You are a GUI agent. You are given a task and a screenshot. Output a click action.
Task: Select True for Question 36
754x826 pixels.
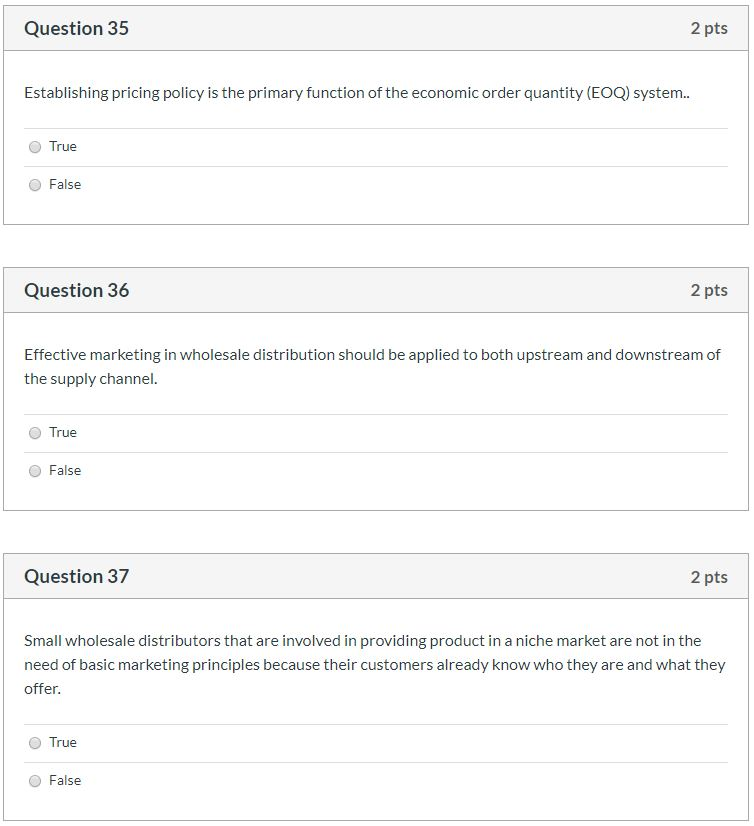pyautogui.click(x=35, y=432)
